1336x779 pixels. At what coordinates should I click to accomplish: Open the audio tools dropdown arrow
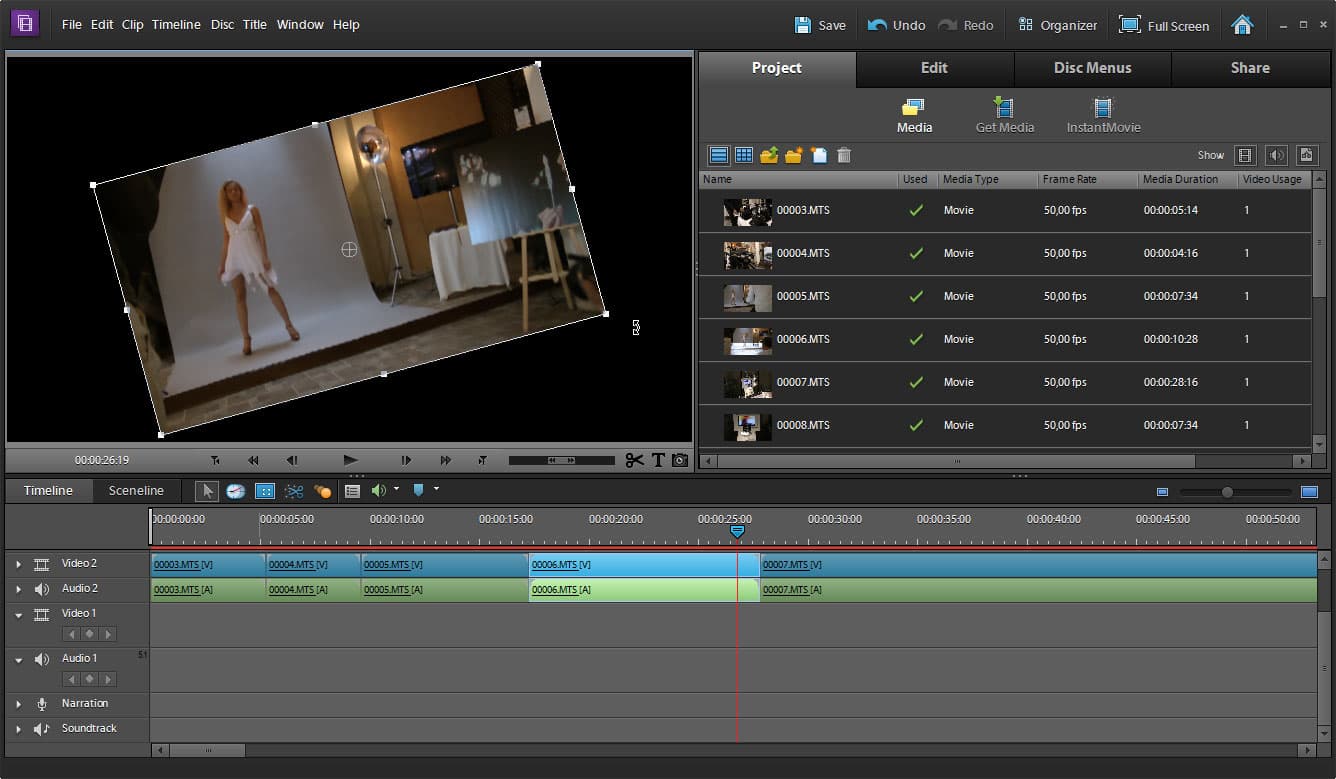tap(396, 489)
